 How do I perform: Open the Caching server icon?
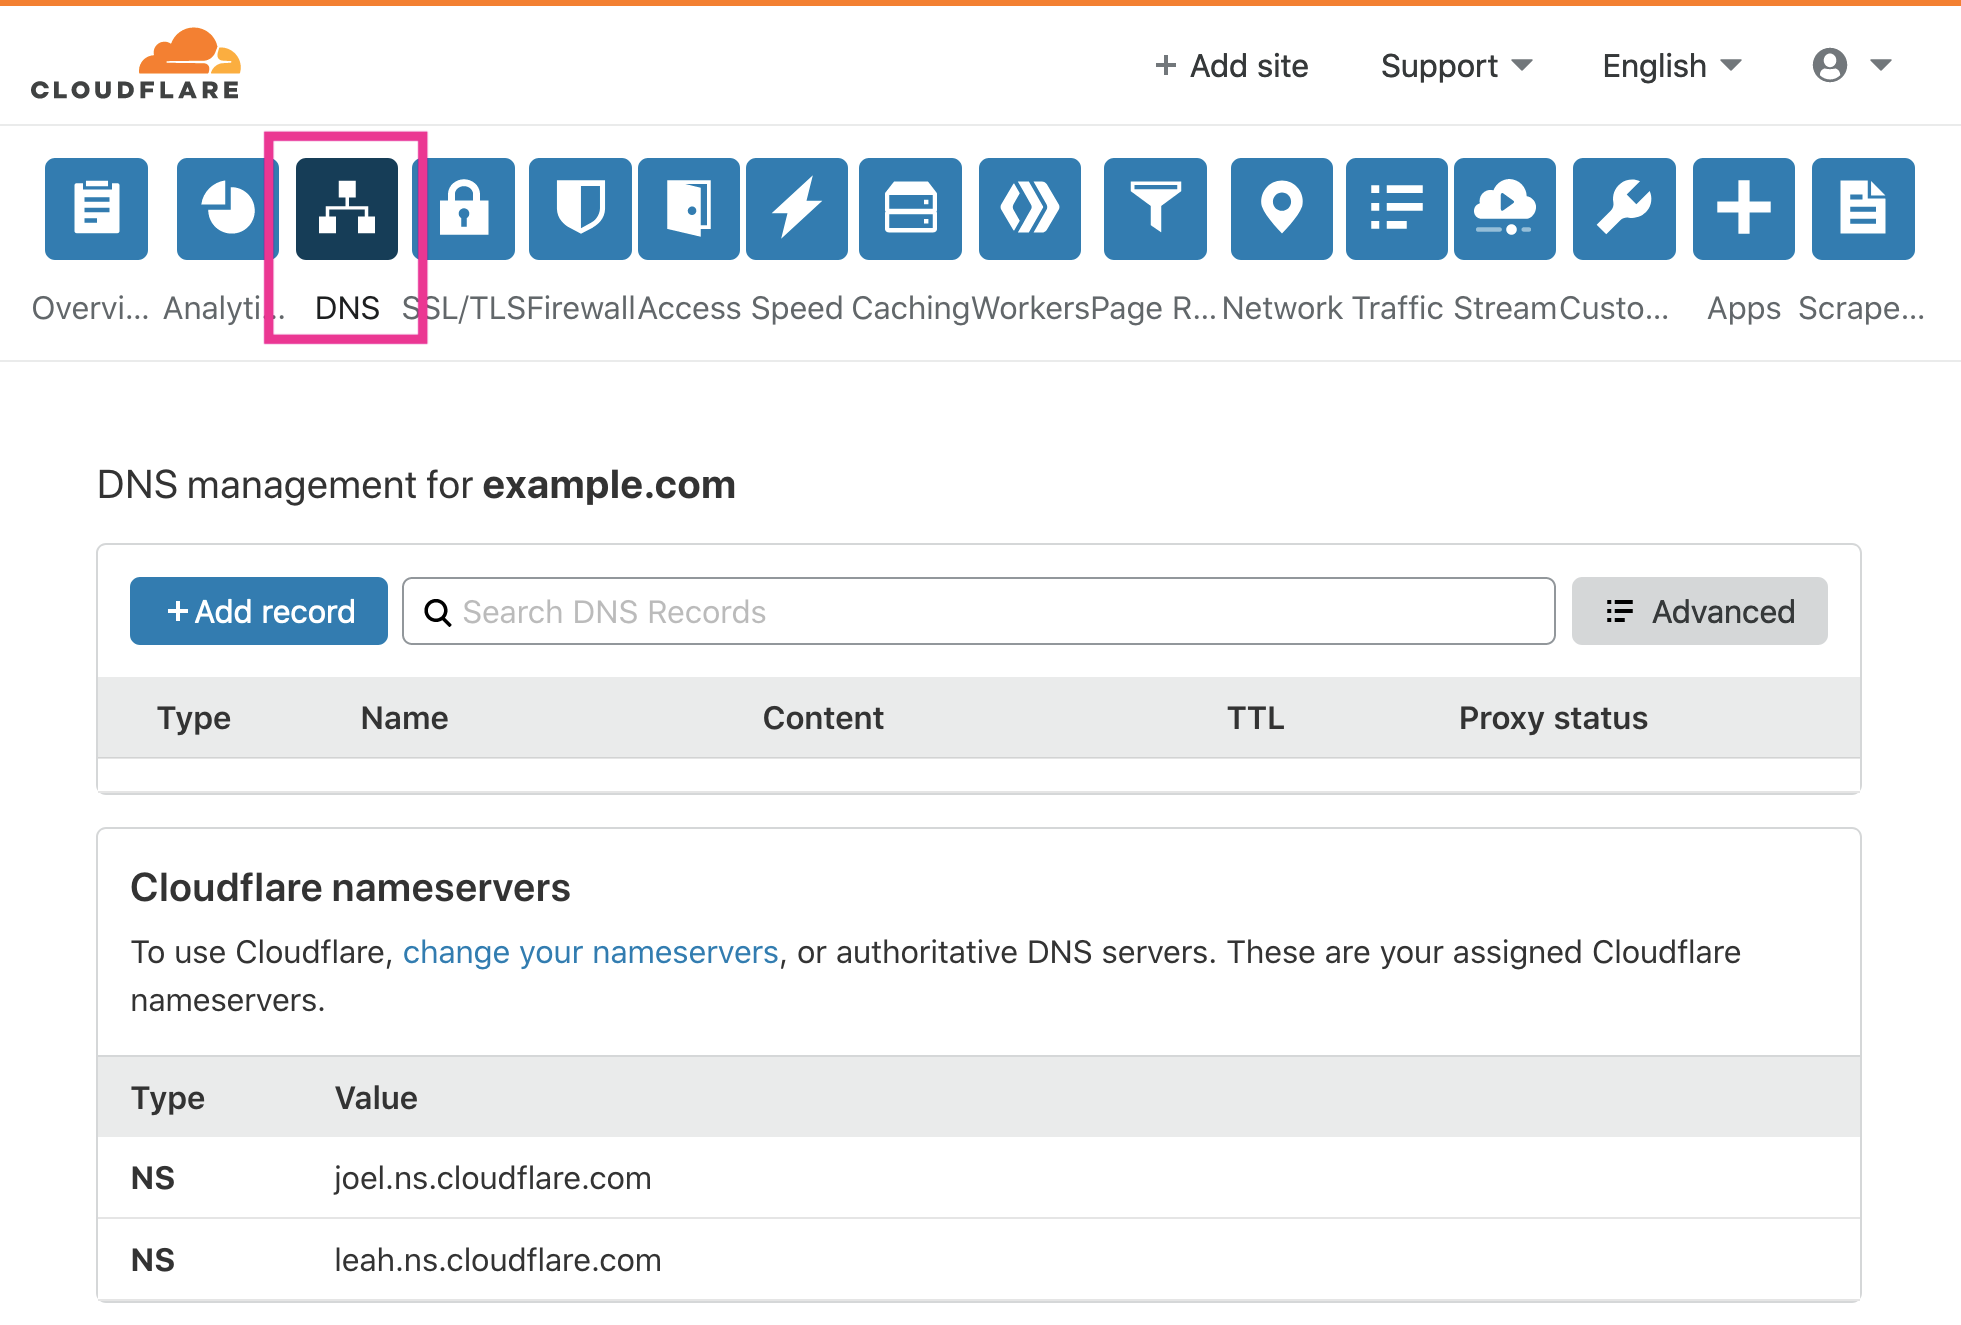tap(909, 208)
